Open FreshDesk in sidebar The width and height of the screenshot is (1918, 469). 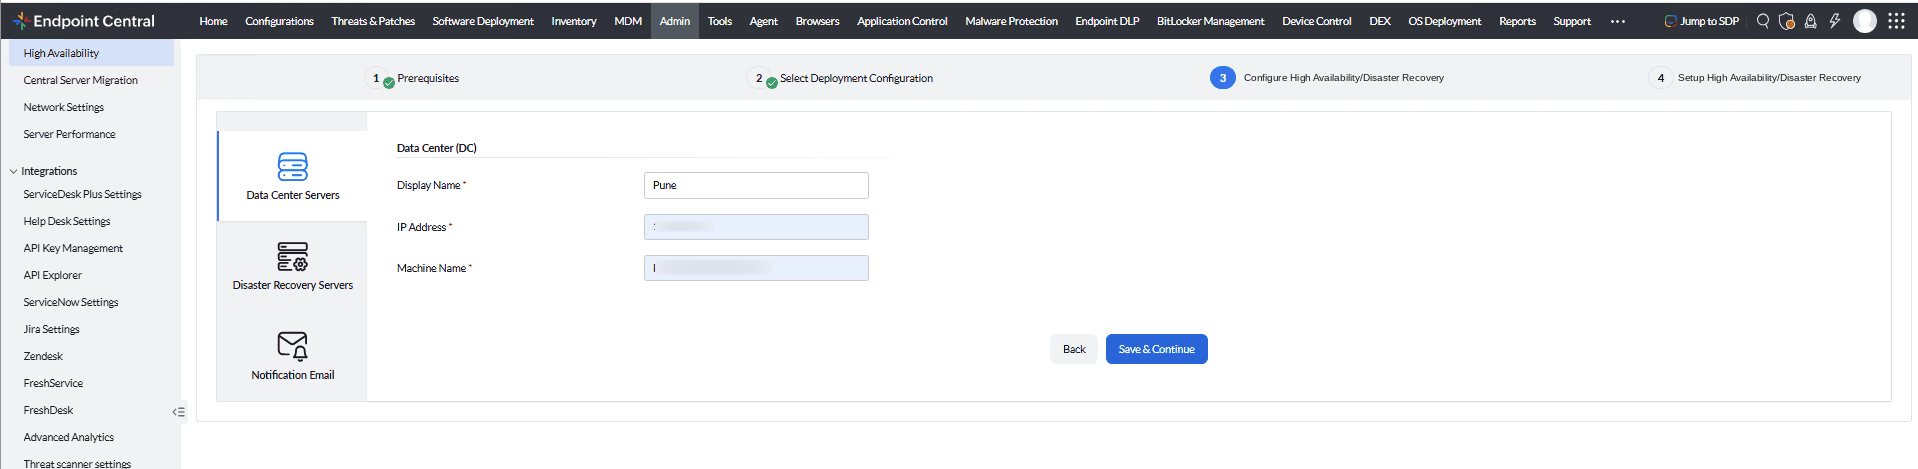(48, 410)
